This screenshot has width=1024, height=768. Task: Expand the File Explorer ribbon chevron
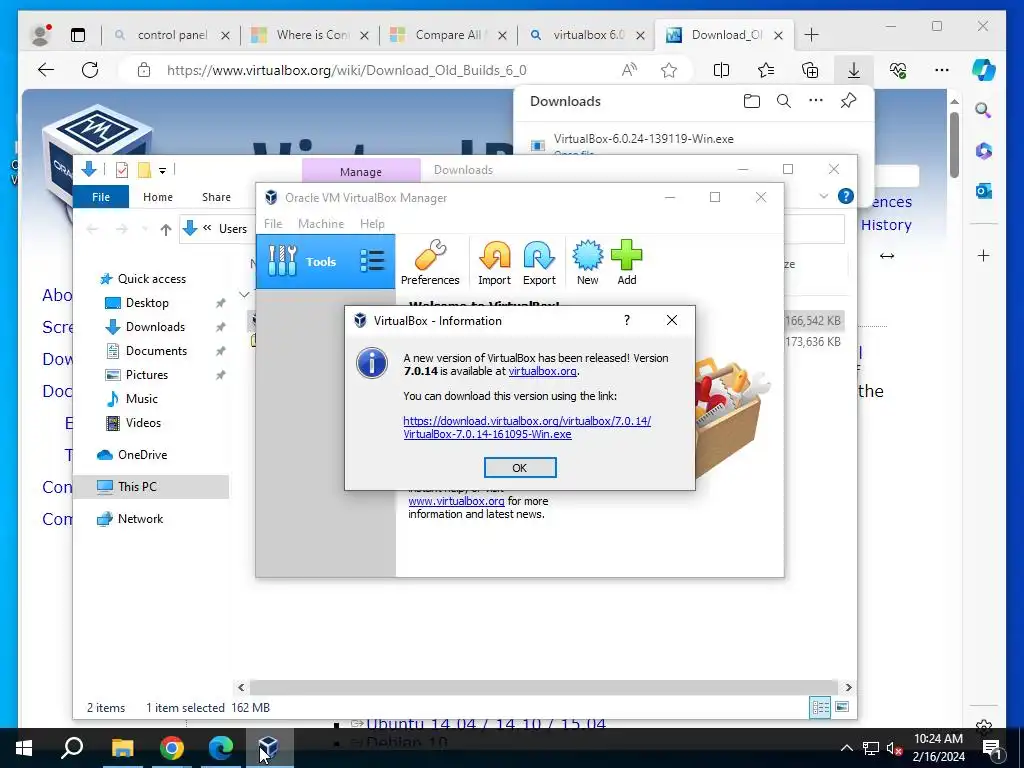click(823, 196)
